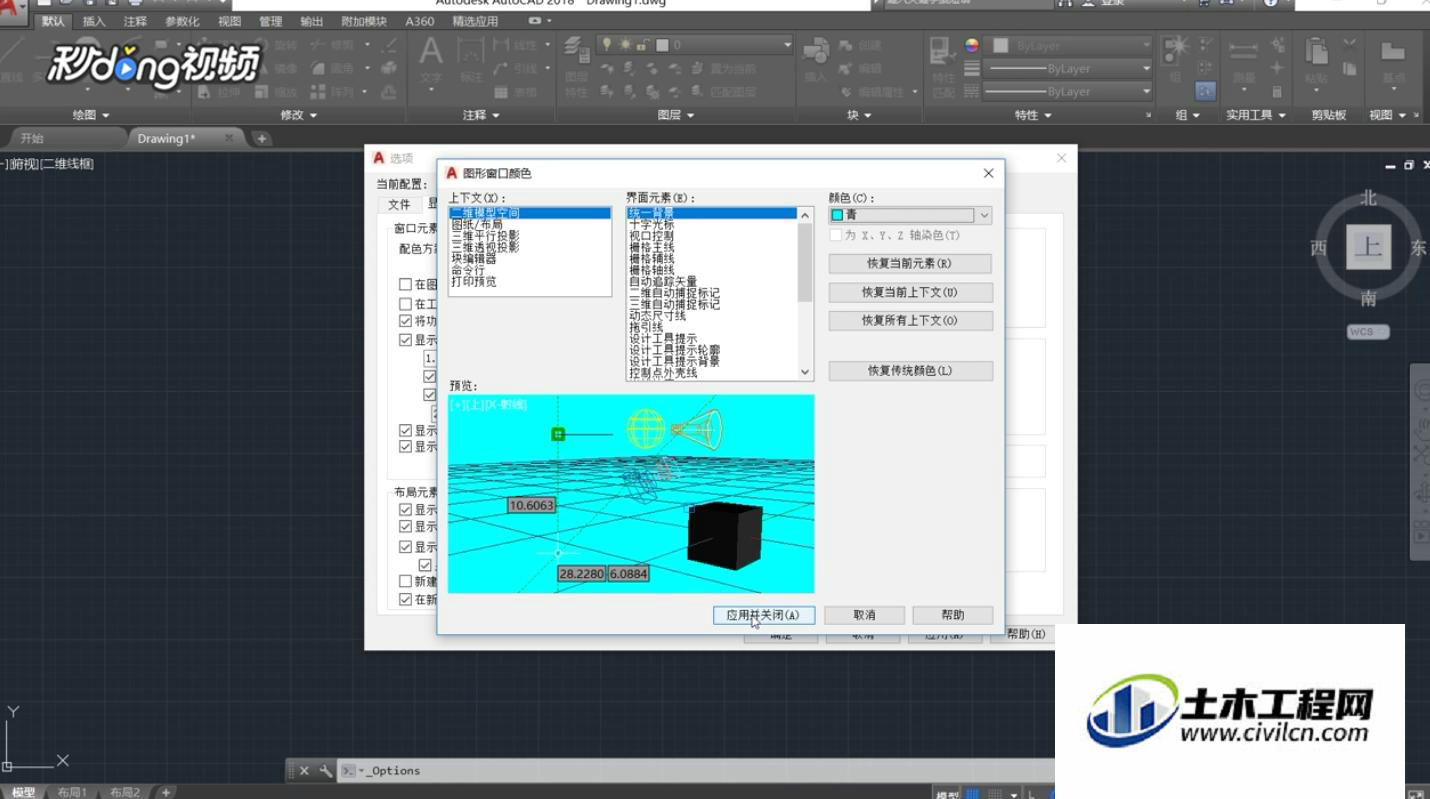Click ViewCube top face 上
This screenshot has width=1430, height=799.
(x=1367, y=247)
